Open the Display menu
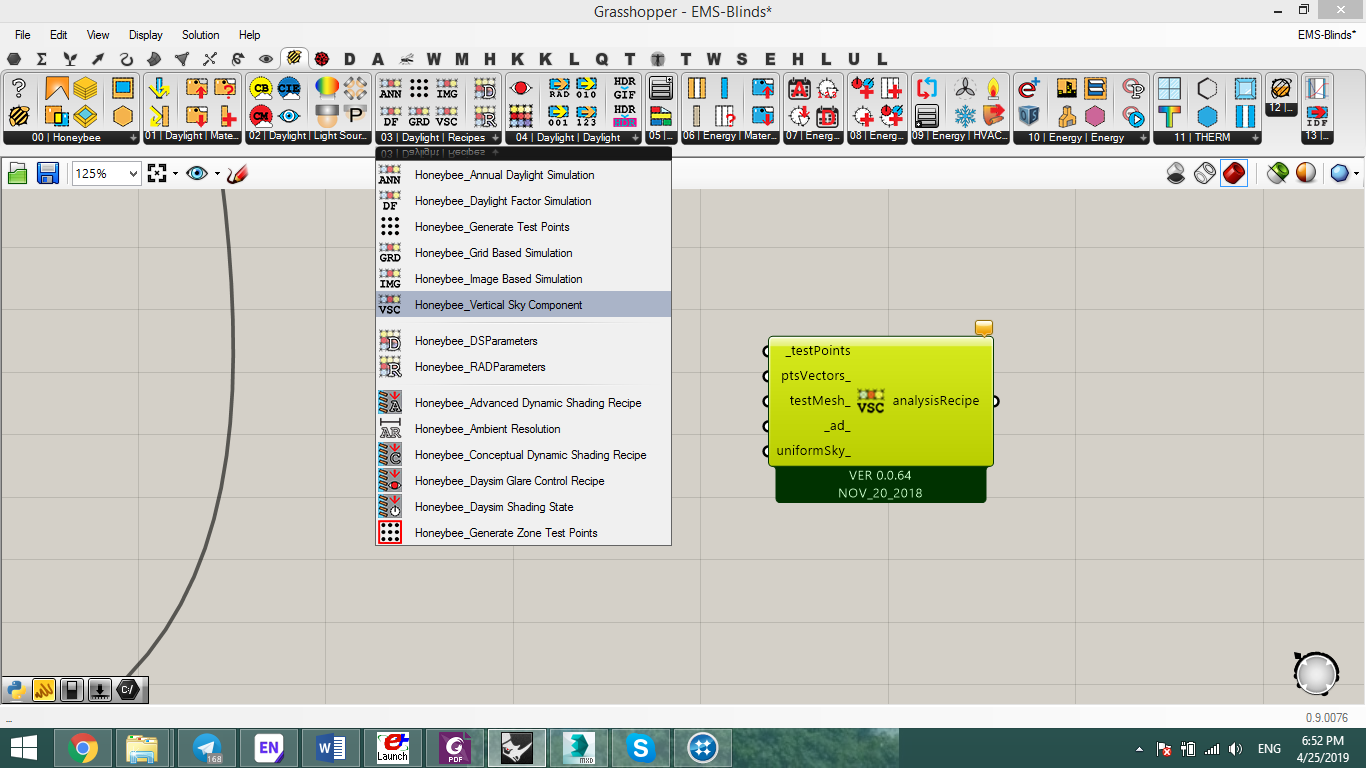This screenshot has height=768, width=1366. [x=146, y=35]
